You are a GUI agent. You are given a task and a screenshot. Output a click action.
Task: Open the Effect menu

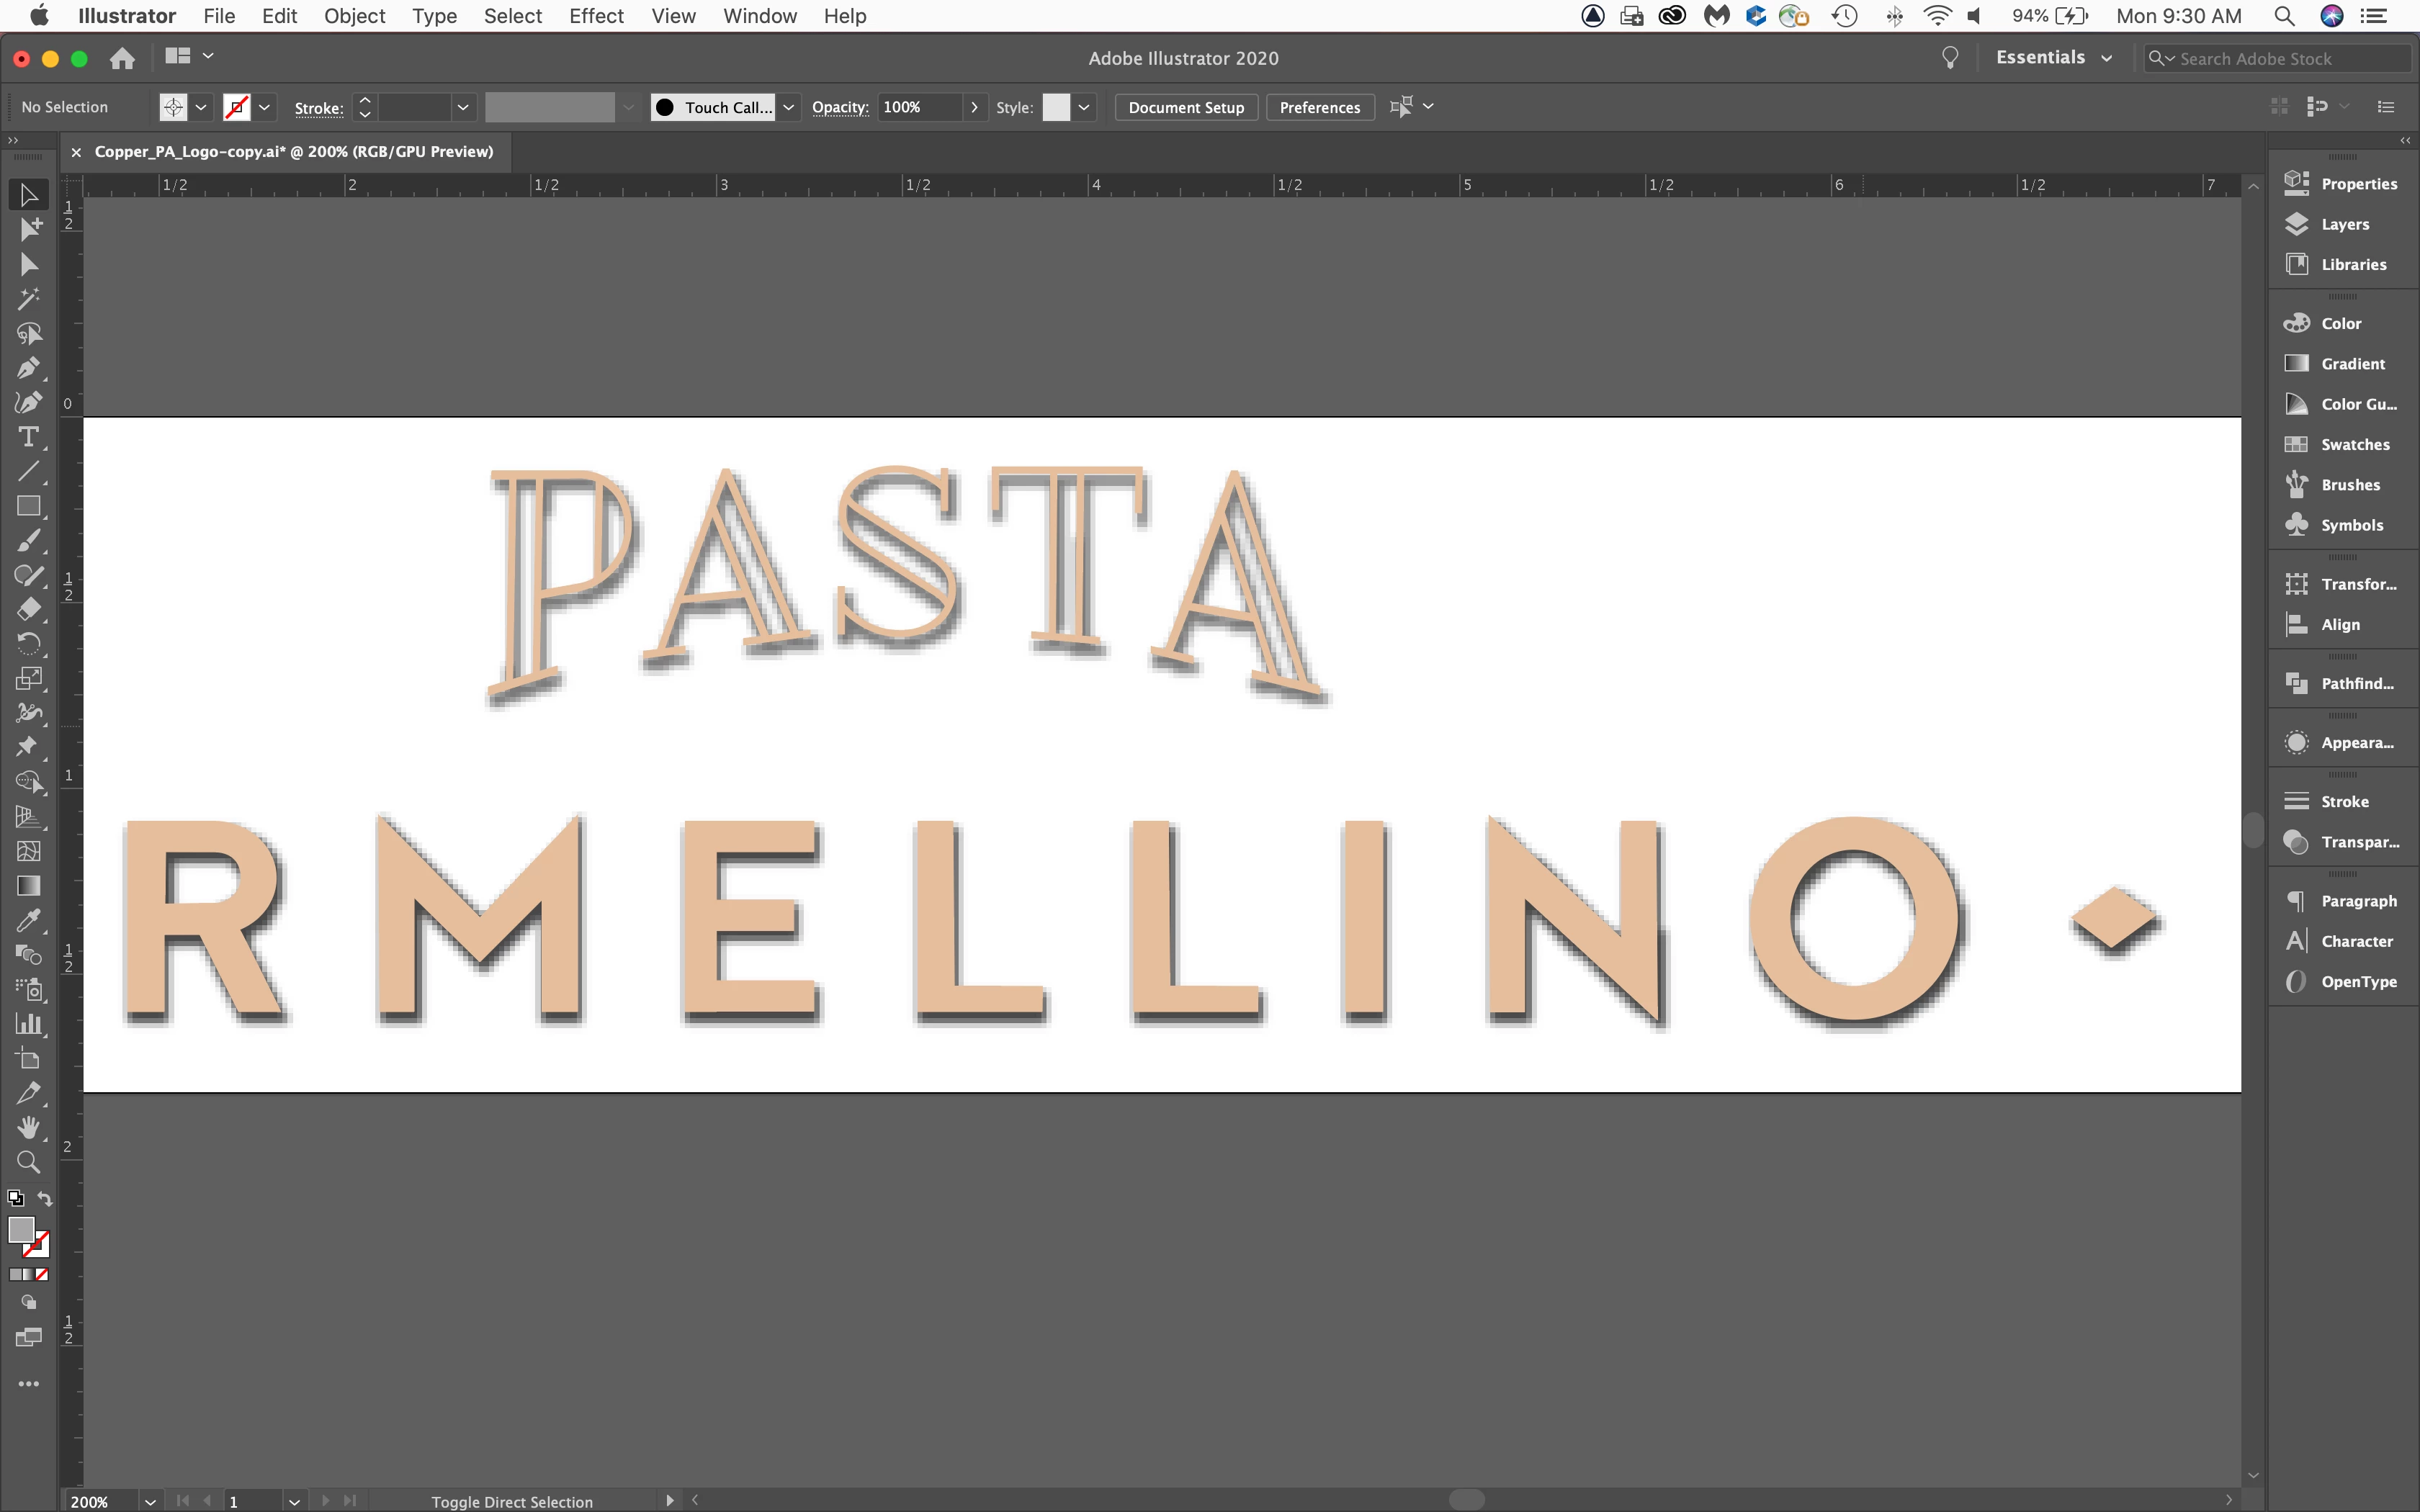point(596,16)
